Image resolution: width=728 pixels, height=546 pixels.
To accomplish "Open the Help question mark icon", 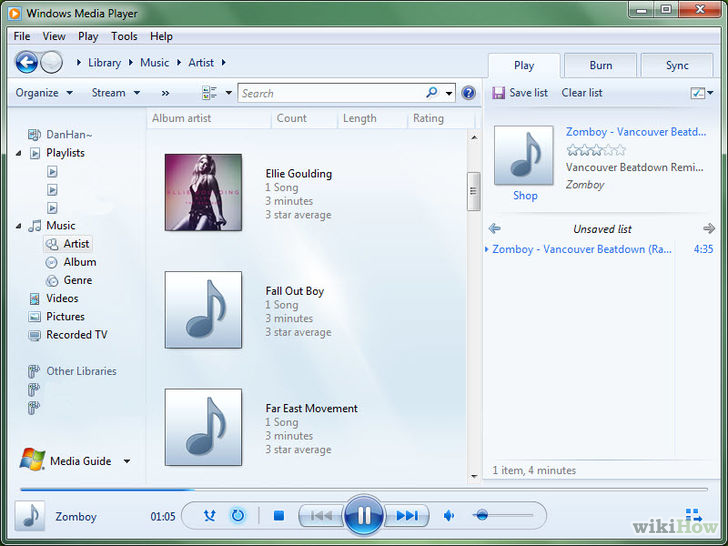I will click(468, 93).
